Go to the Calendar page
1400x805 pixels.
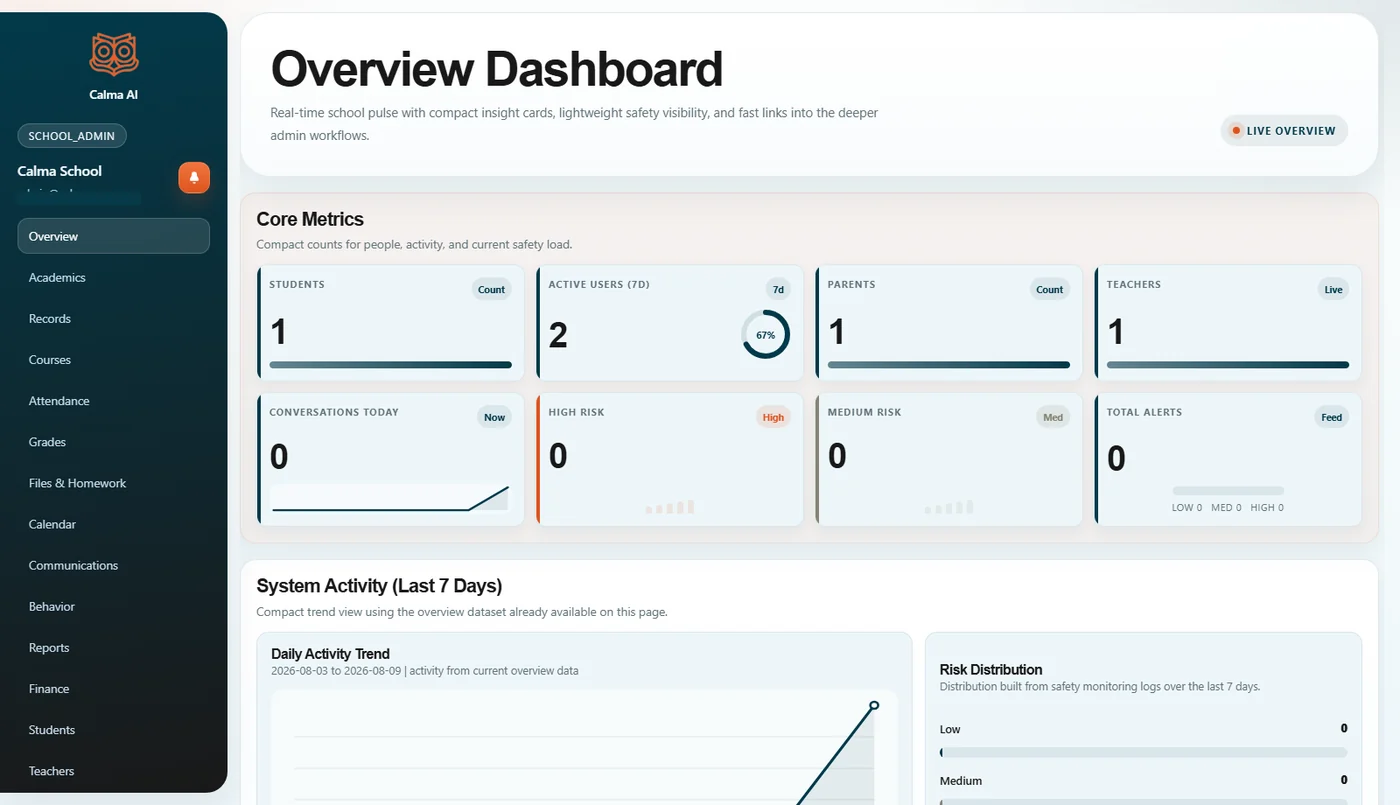pos(113,524)
